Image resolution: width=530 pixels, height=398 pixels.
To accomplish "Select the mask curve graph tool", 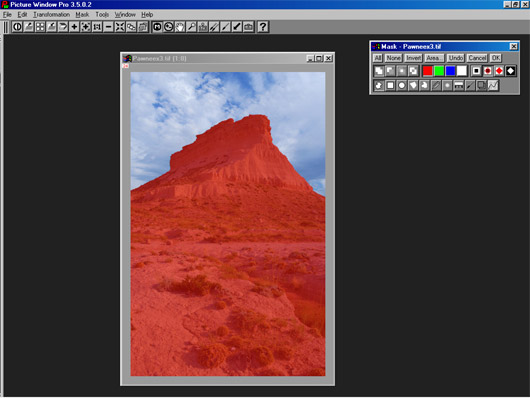I will pyautogui.click(x=493, y=86).
